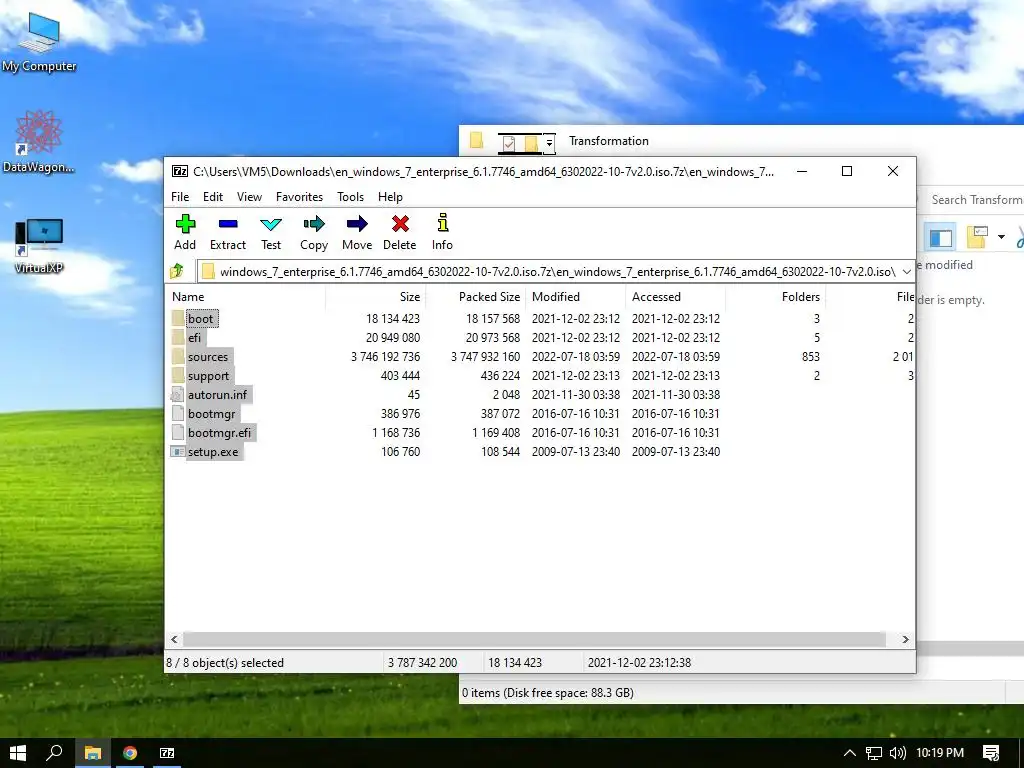Click the Info toolbar icon
The width and height of the screenshot is (1024, 768).
coord(442,223)
